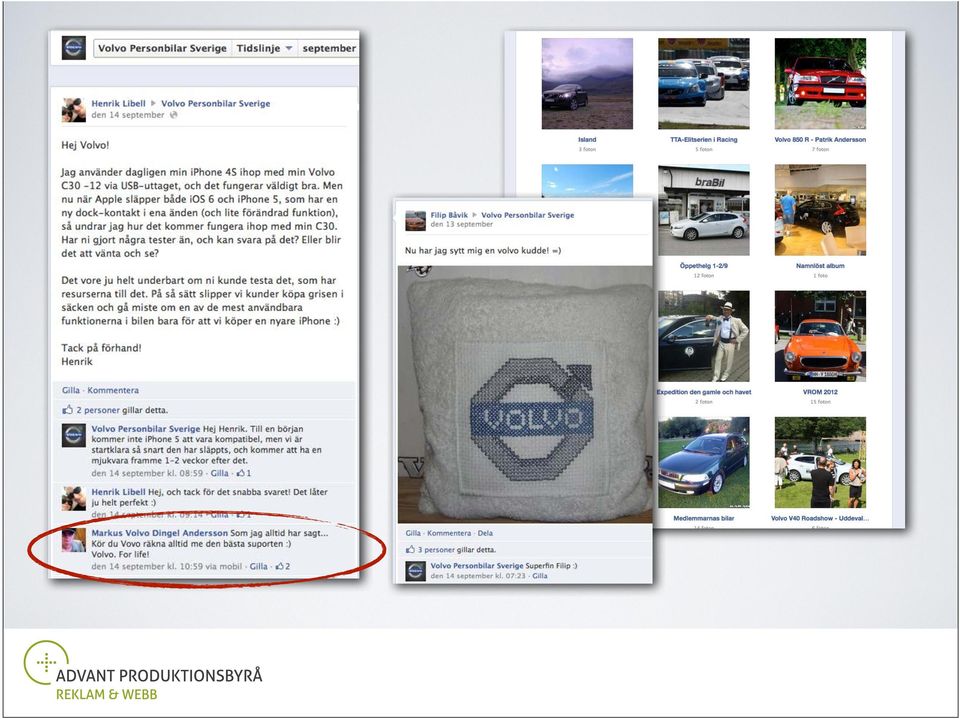Open TTA-Elitserien i Racing album thumbnail
This screenshot has width=960, height=719.
pyautogui.click(x=703, y=83)
